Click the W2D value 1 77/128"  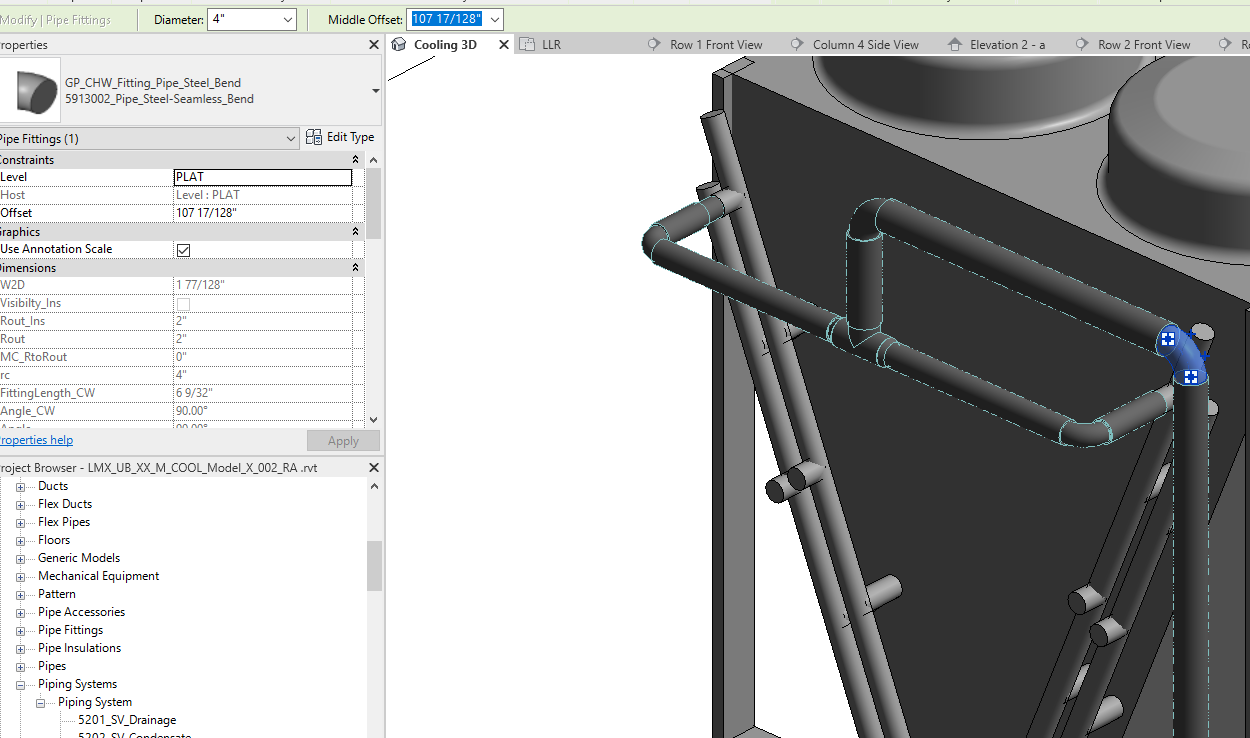click(x=263, y=285)
